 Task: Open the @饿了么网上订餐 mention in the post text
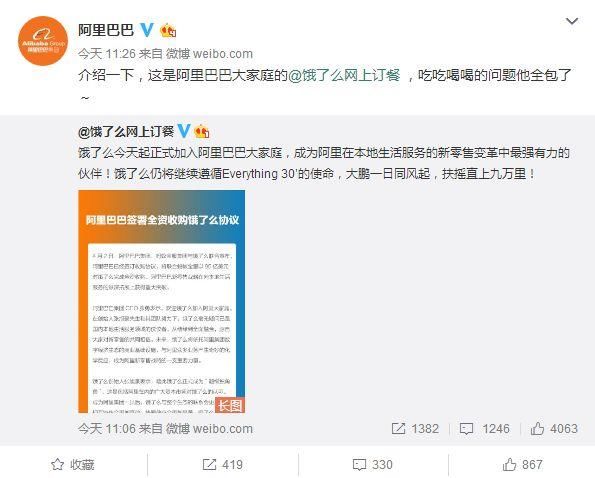coord(344,75)
